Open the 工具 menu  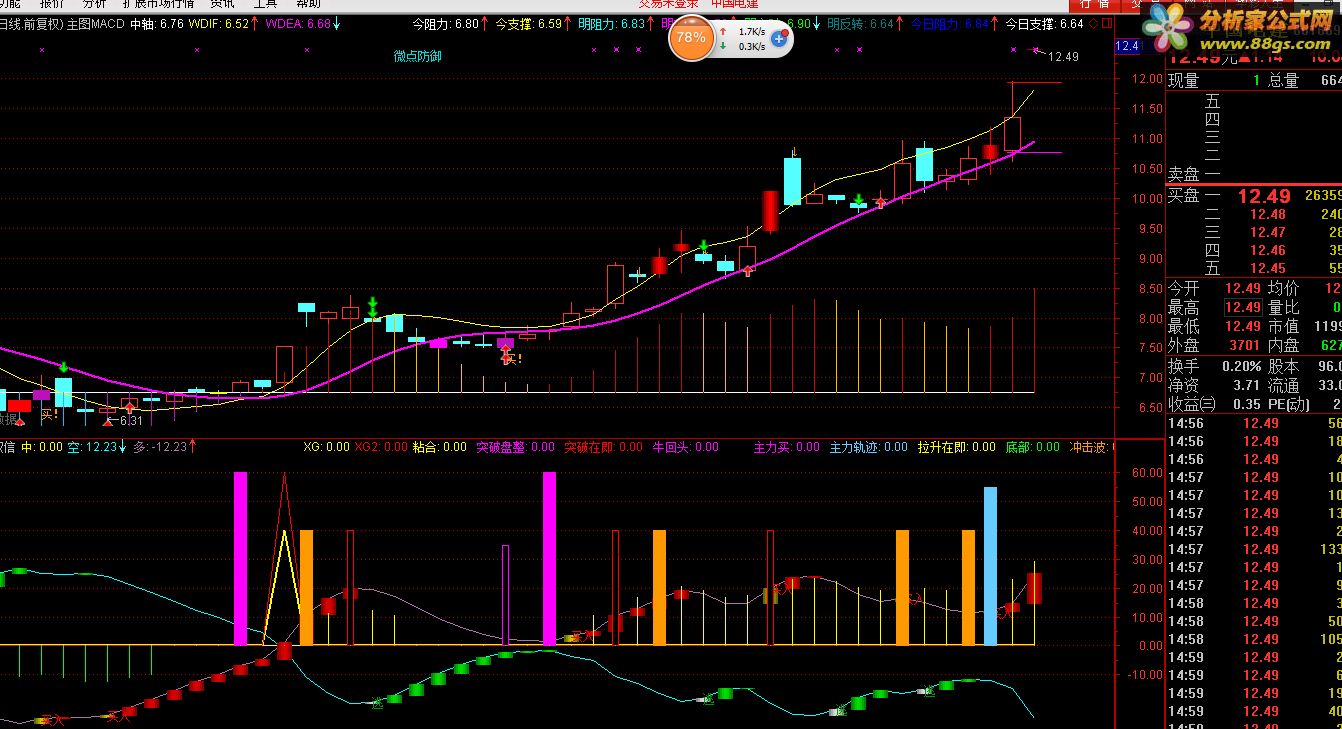(265, 4)
